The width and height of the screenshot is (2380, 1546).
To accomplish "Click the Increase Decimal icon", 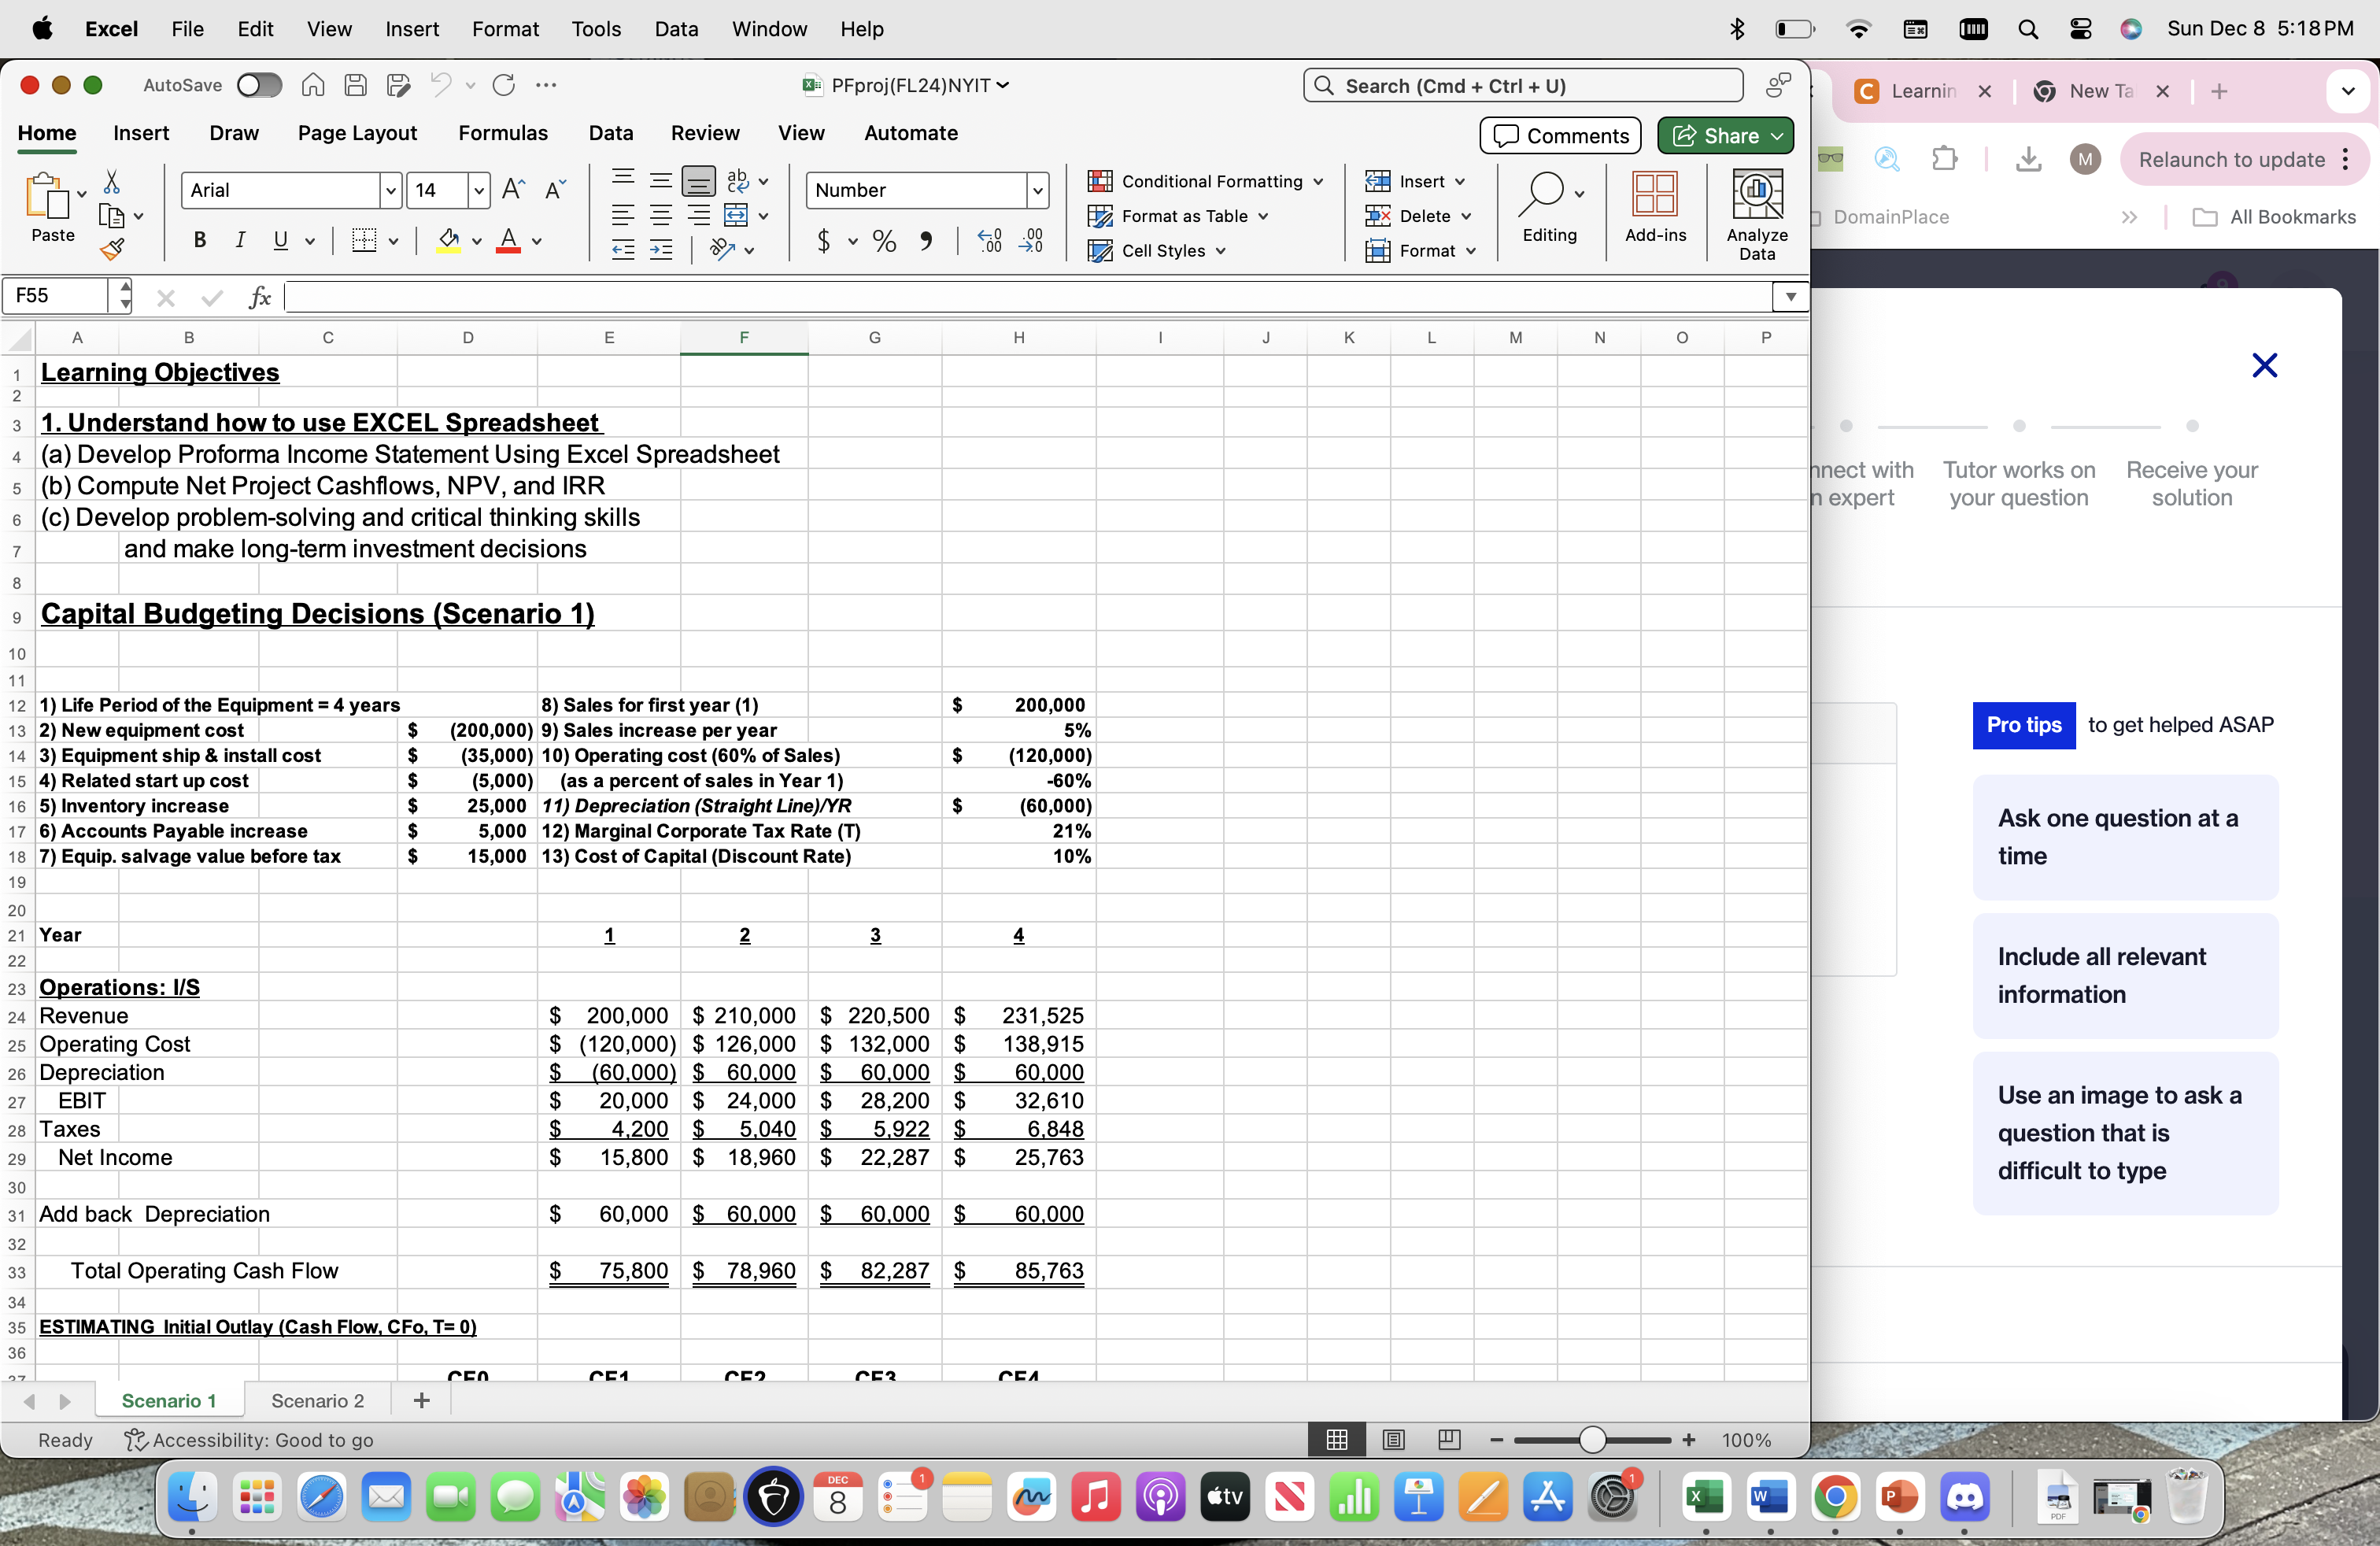I will pyautogui.click(x=990, y=241).
